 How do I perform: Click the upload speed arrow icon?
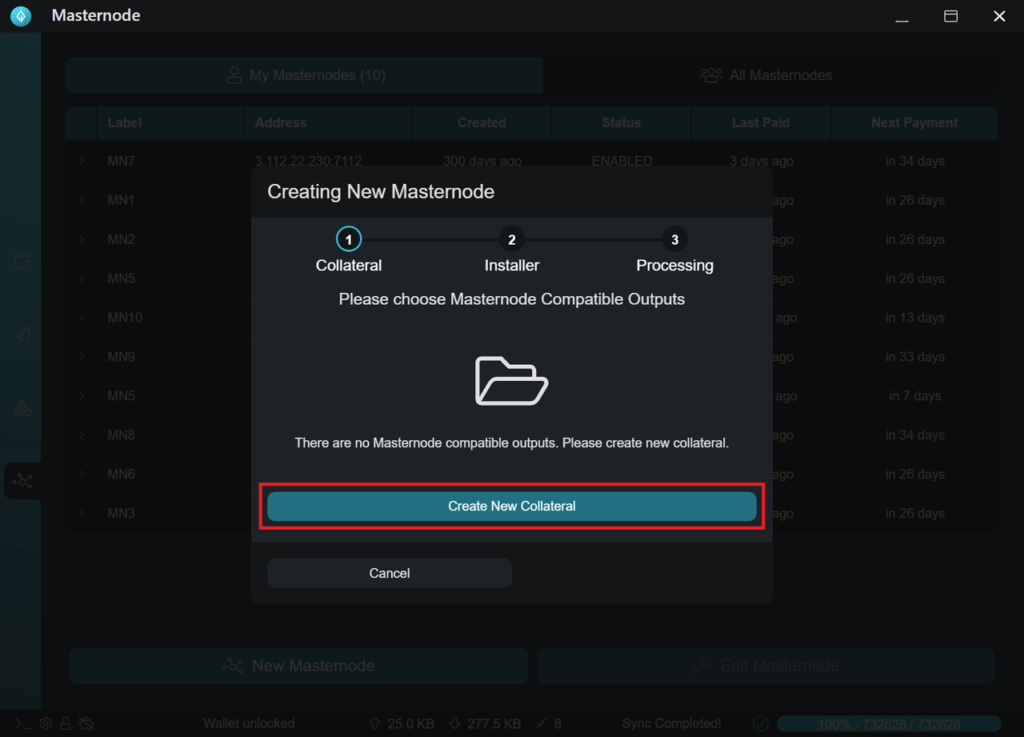coord(374,723)
